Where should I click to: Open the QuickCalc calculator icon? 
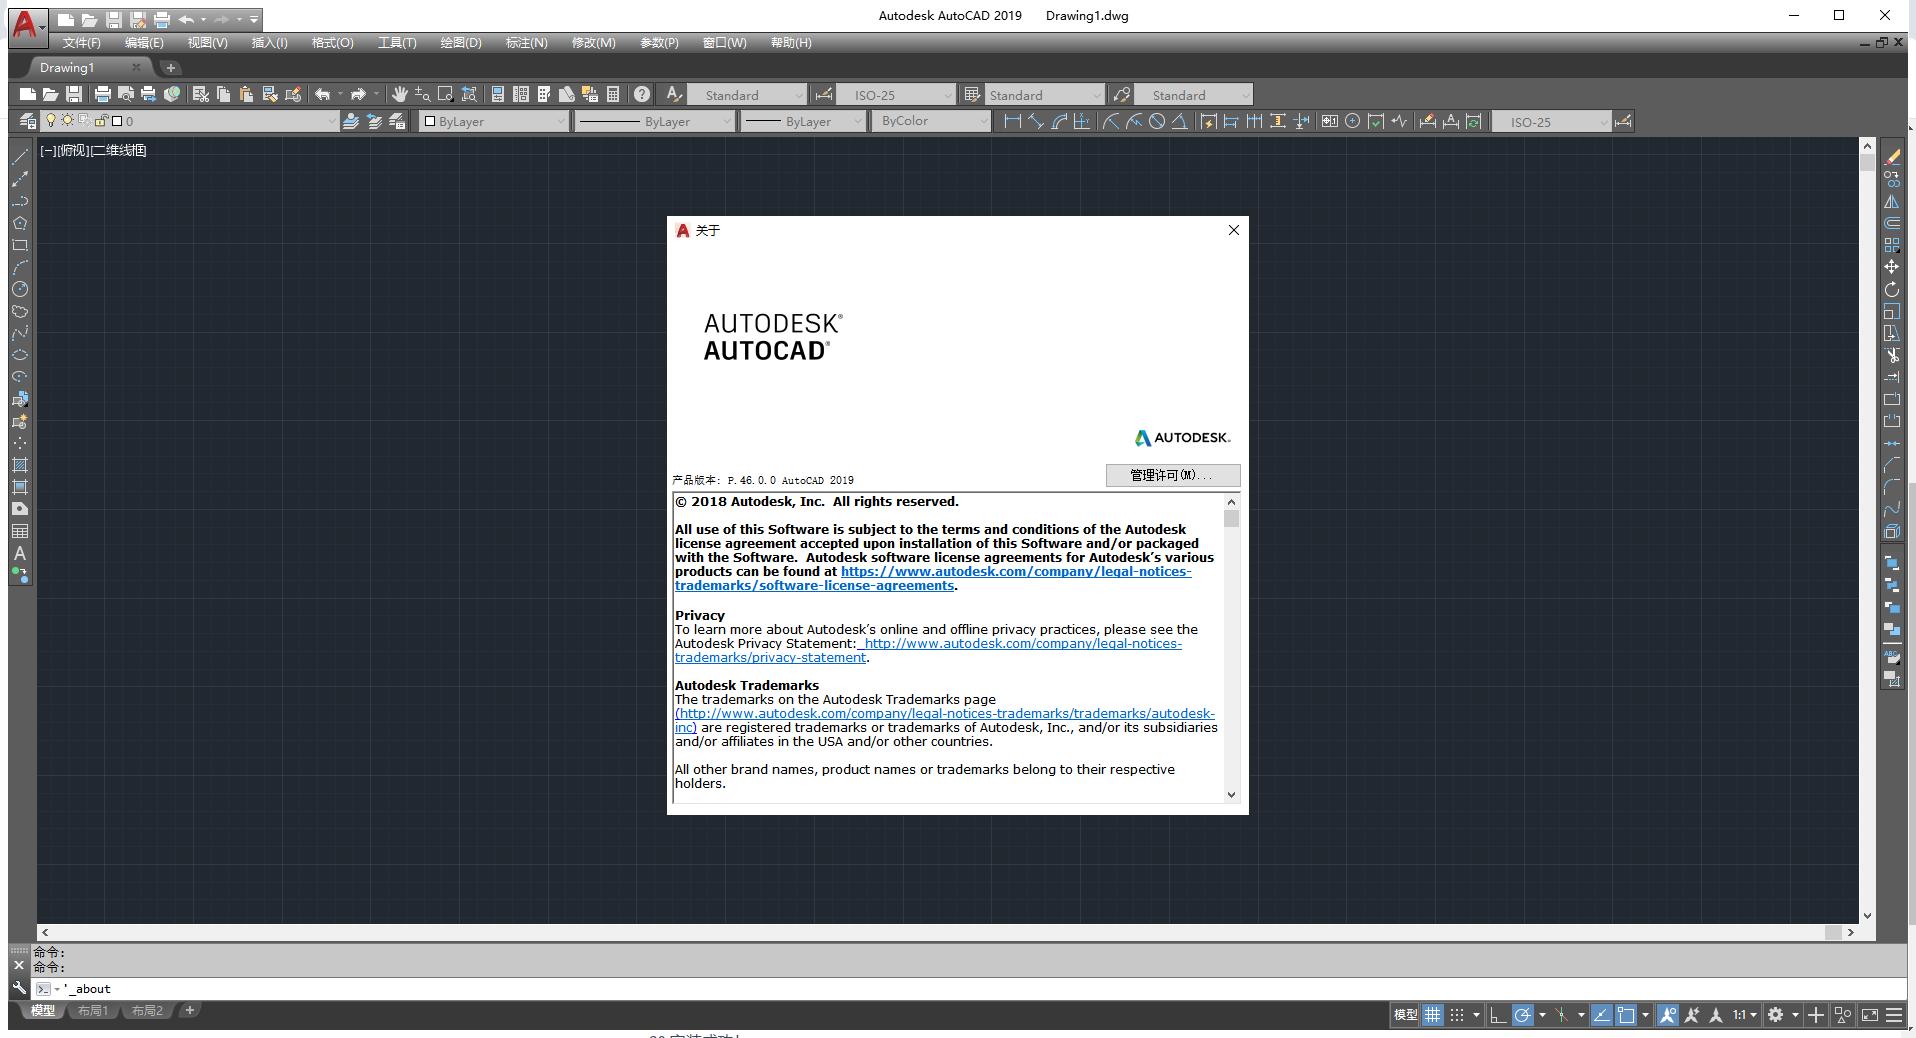[613, 94]
